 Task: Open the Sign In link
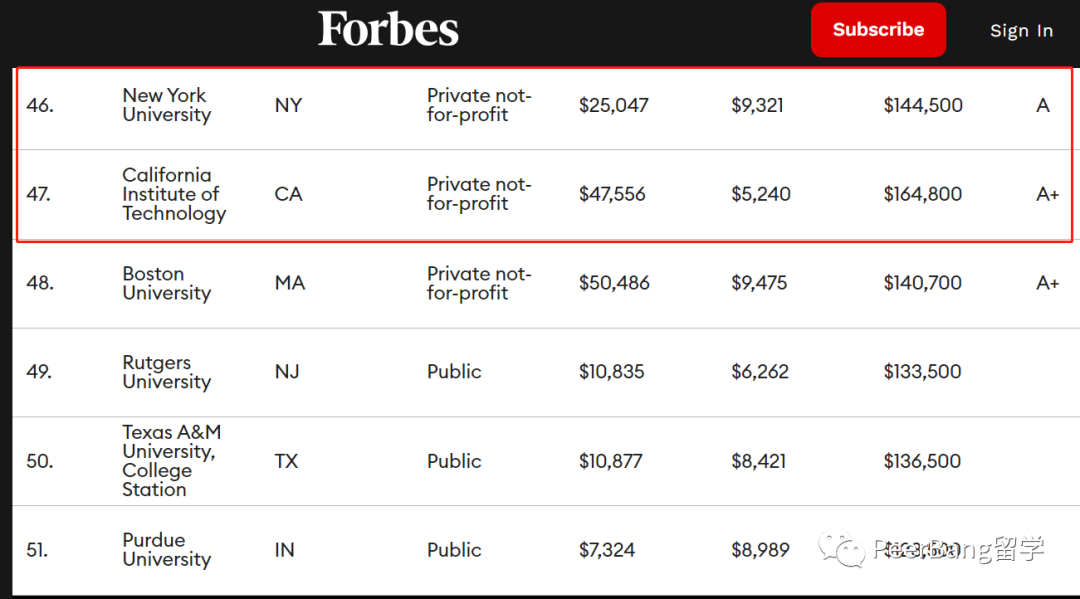pyautogui.click(x=1021, y=30)
